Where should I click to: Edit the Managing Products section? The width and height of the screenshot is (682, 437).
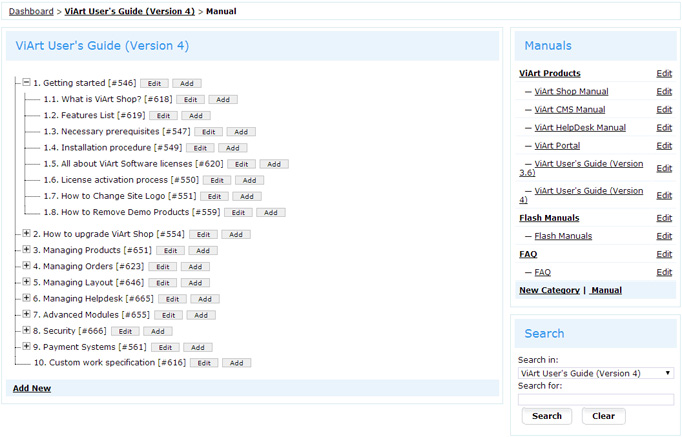pyautogui.click(x=170, y=250)
